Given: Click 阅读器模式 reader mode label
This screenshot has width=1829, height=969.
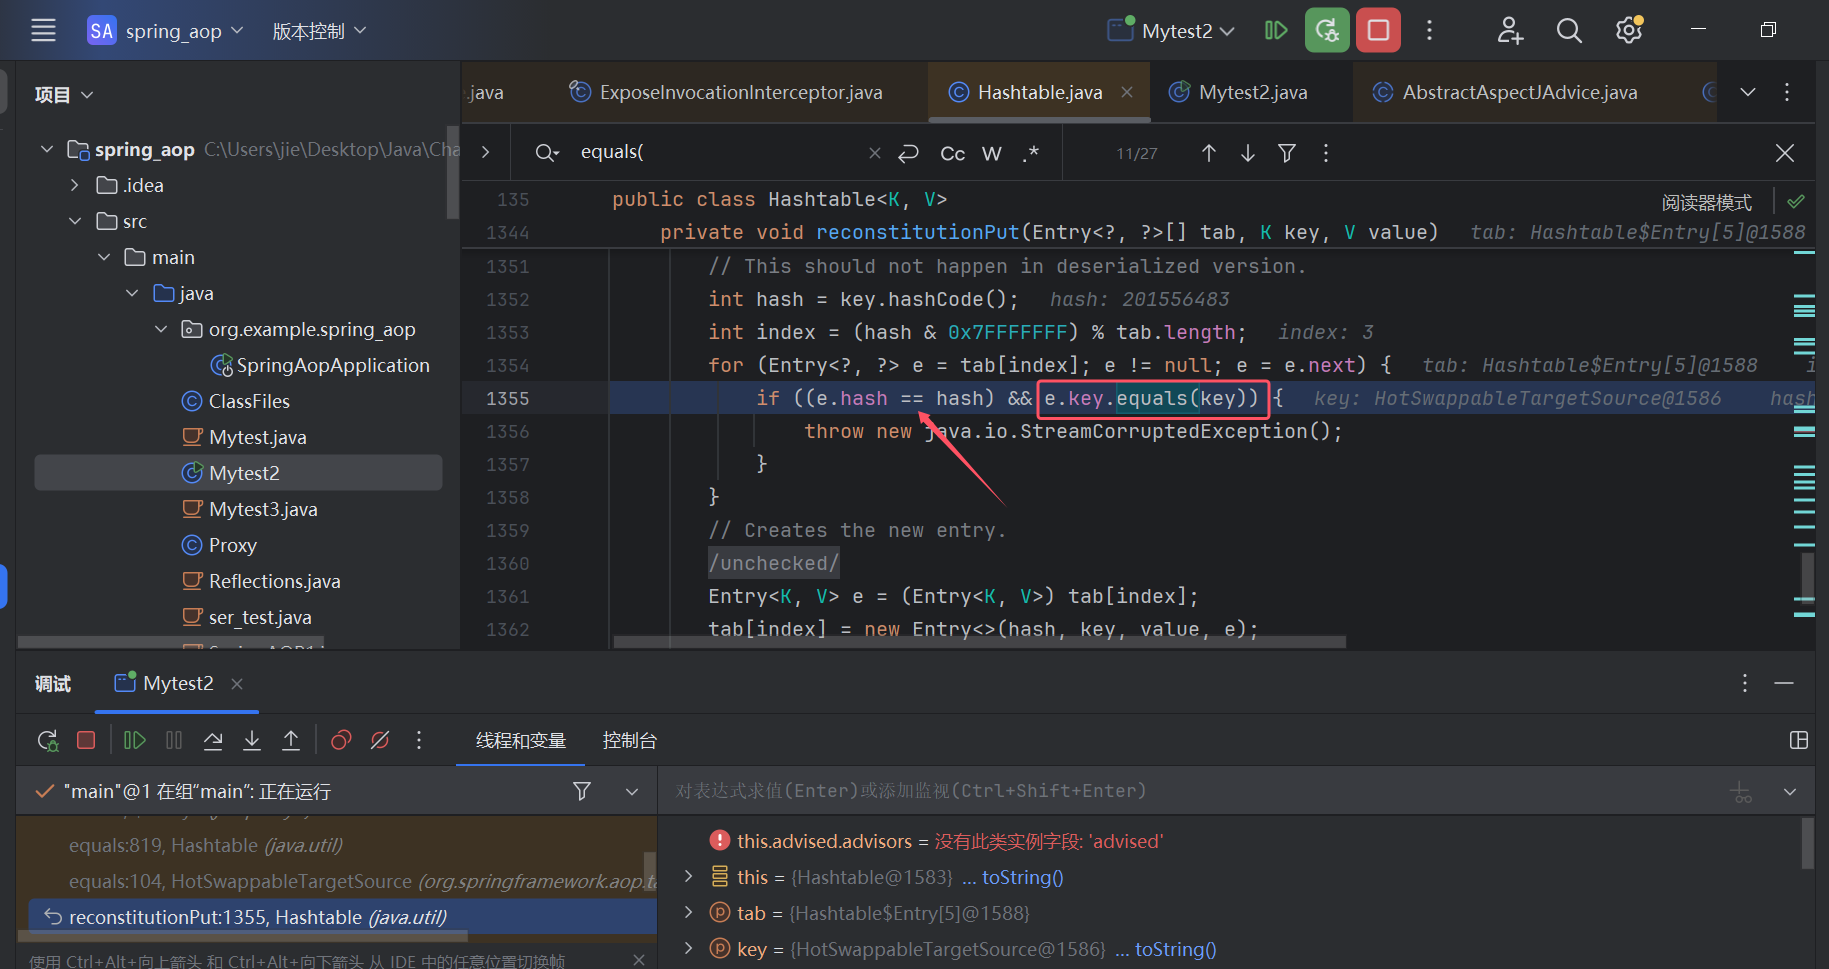Looking at the screenshot, I should click(x=1706, y=202).
